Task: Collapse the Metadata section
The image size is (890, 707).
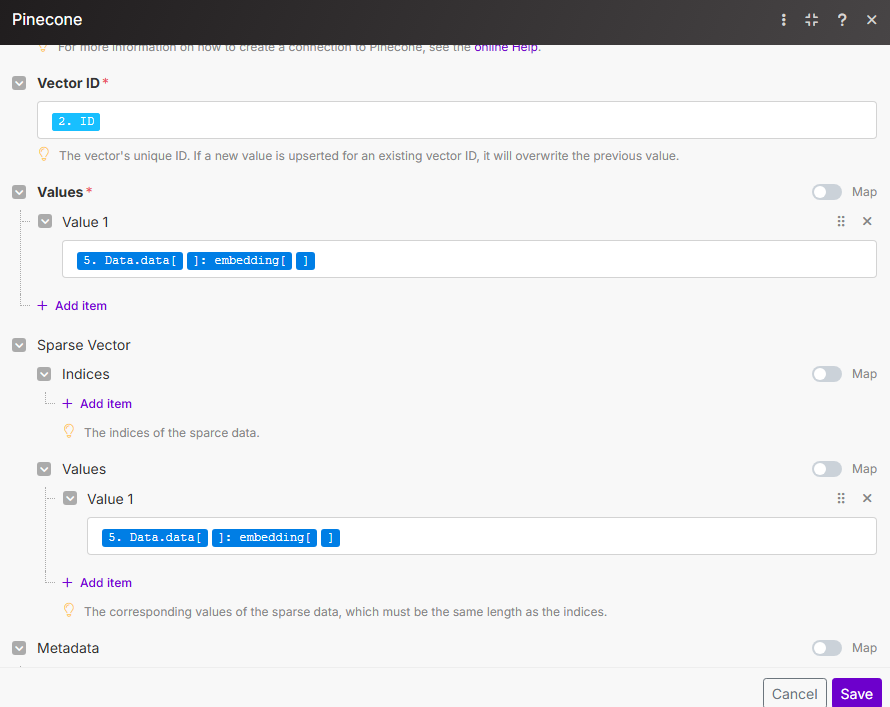Action: click(x=19, y=648)
